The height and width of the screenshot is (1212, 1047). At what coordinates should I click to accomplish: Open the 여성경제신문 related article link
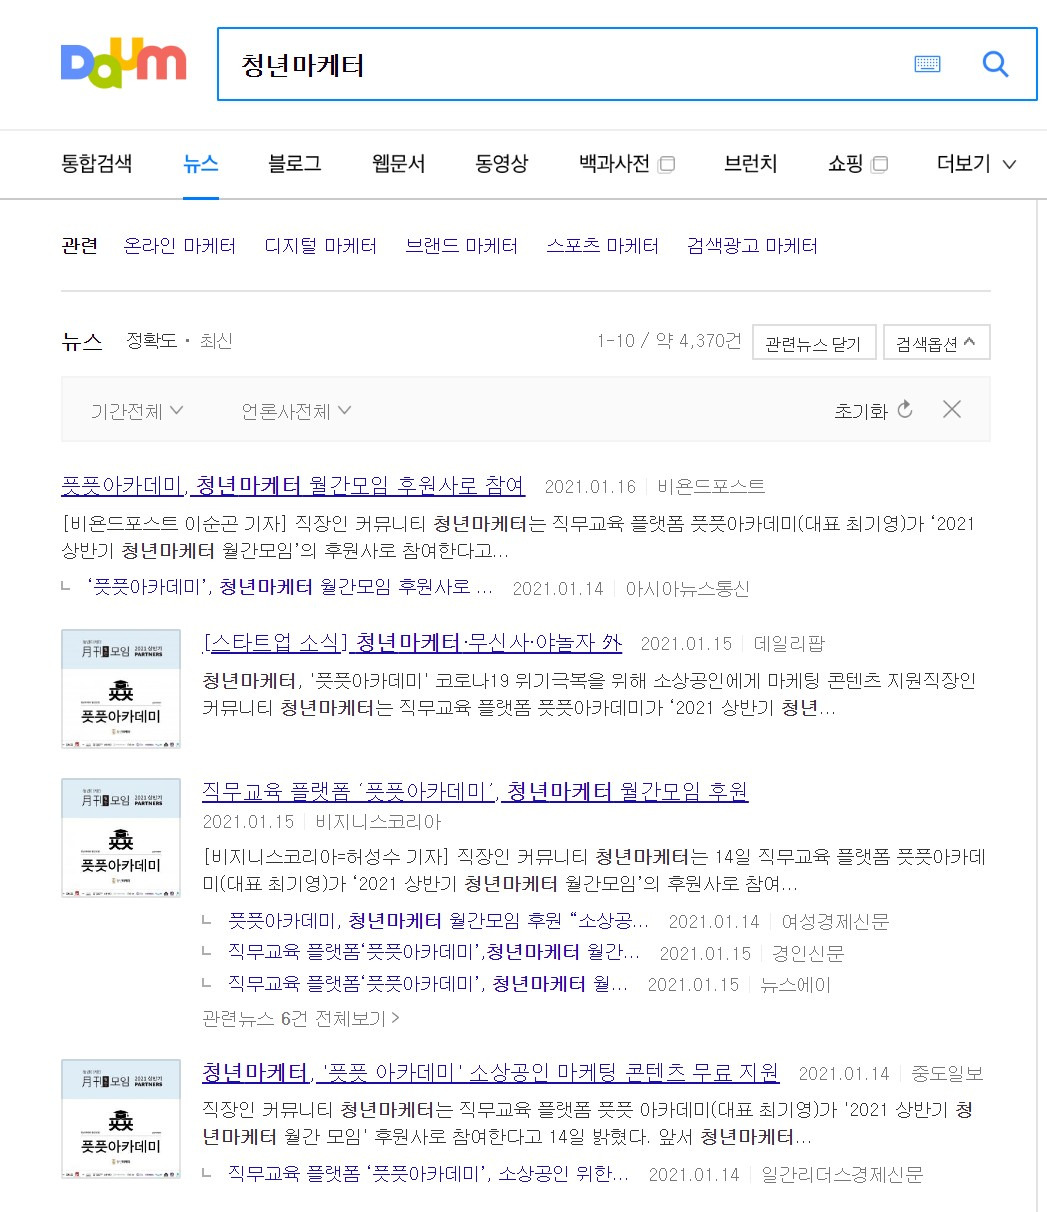pos(439,921)
